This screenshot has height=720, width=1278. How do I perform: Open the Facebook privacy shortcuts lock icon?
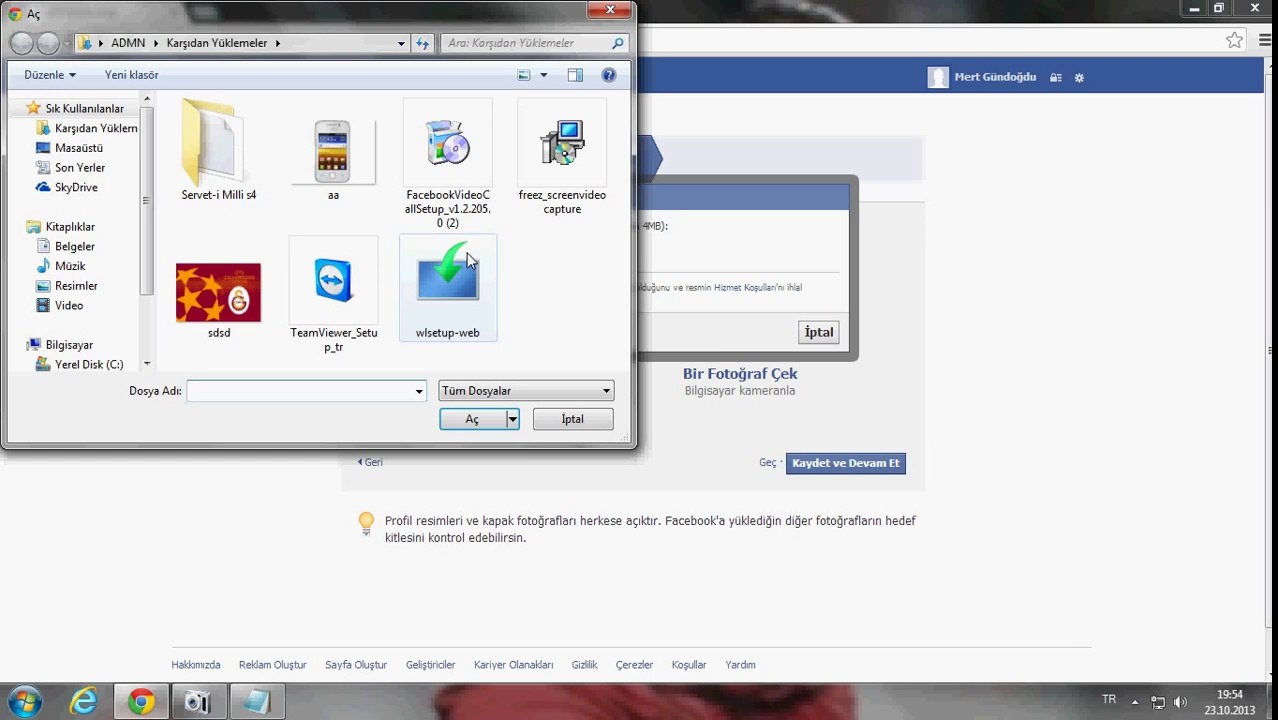point(1056,77)
